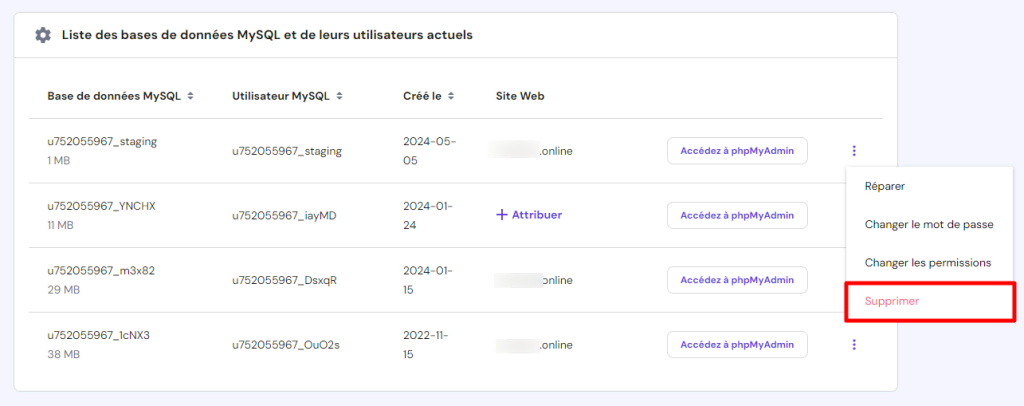Open phpMyAdmin for the u752055967_1cNX3 database
This screenshot has width=1024, height=406.
coord(737,344)
